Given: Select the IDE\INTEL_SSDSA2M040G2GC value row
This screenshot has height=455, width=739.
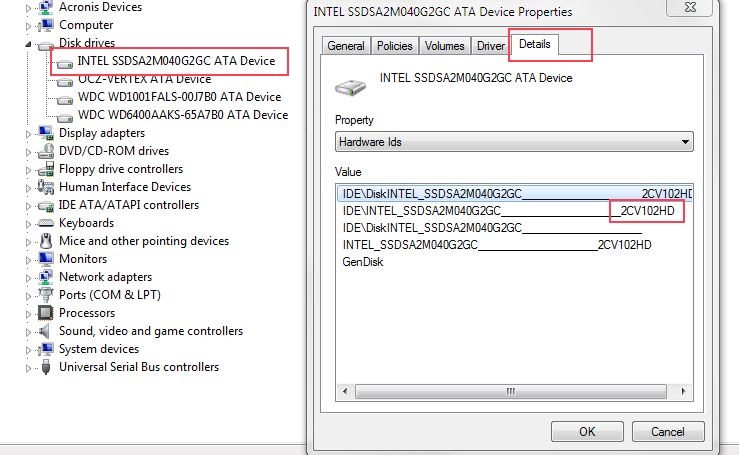Looking at the screenshot, I should pyautogui.click(x=515, y=211).
